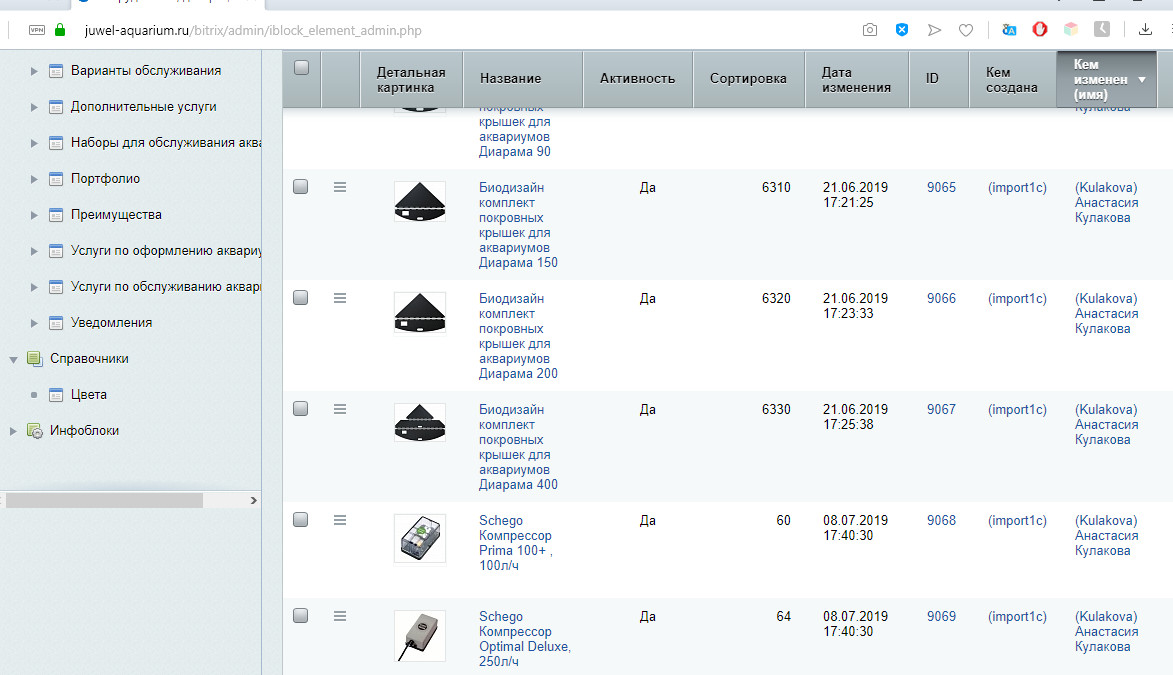
Task: Click the Schego Optimal Deluxe thumbnail
Action: (x=420, y=636)
